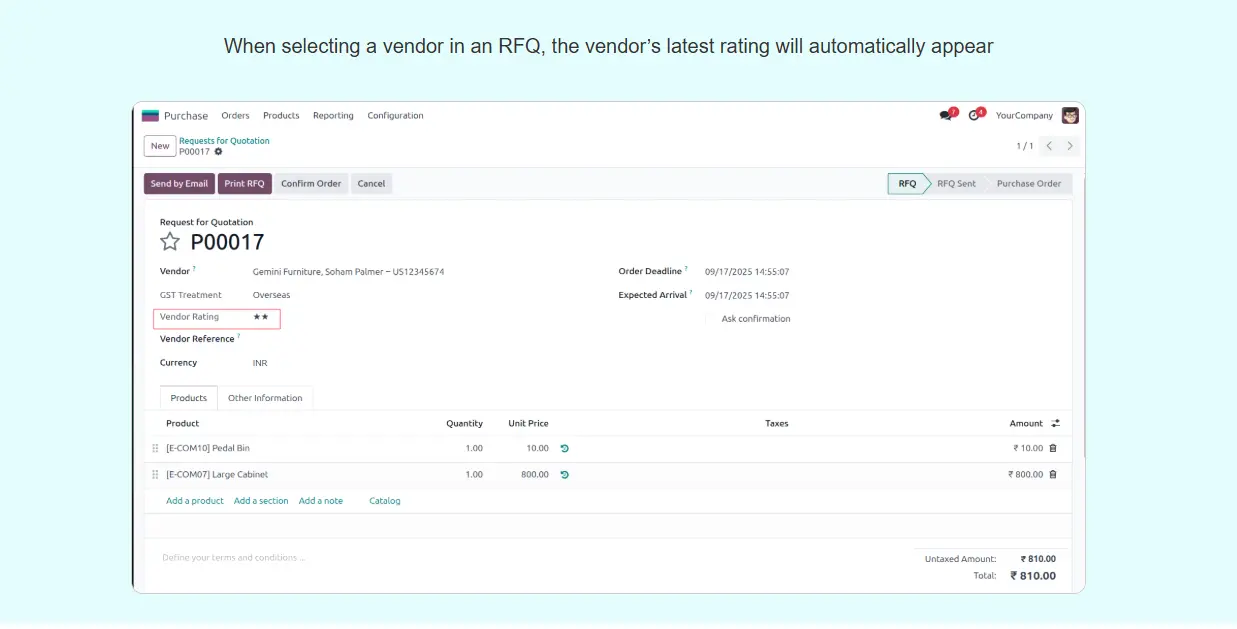Delete the Pedal Bin line
This screenshot has height=629, width=1237.
coord(1053,449)
